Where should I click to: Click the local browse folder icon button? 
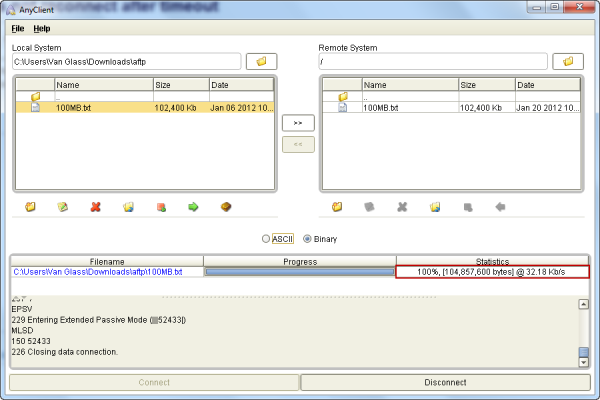click(x=261, y=62)
